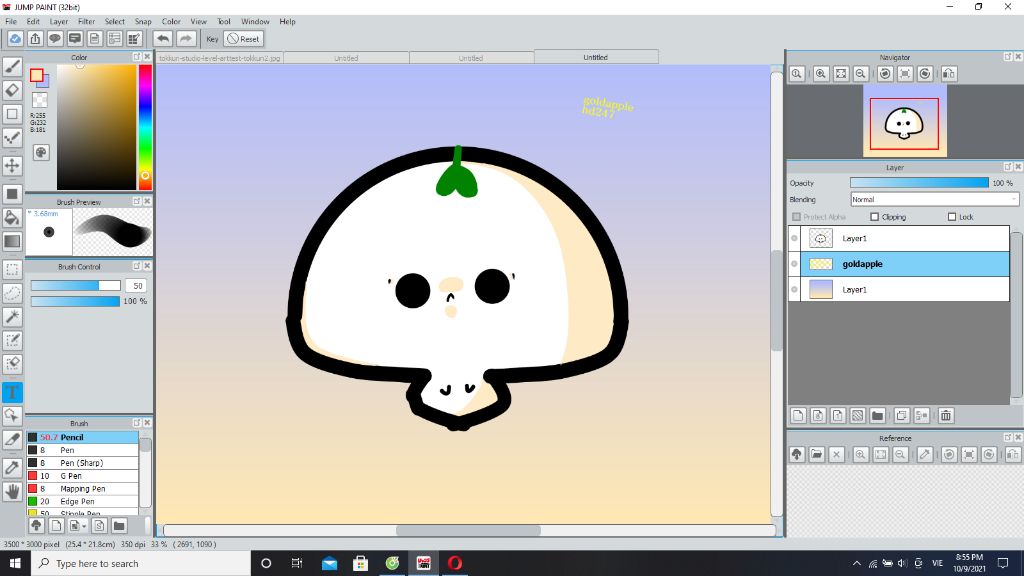The height and width of the screenshot is (576, 1024).
Task: Open the add-brush dropdown arrow in Brush panel
Action: click(x=84, y=526)
